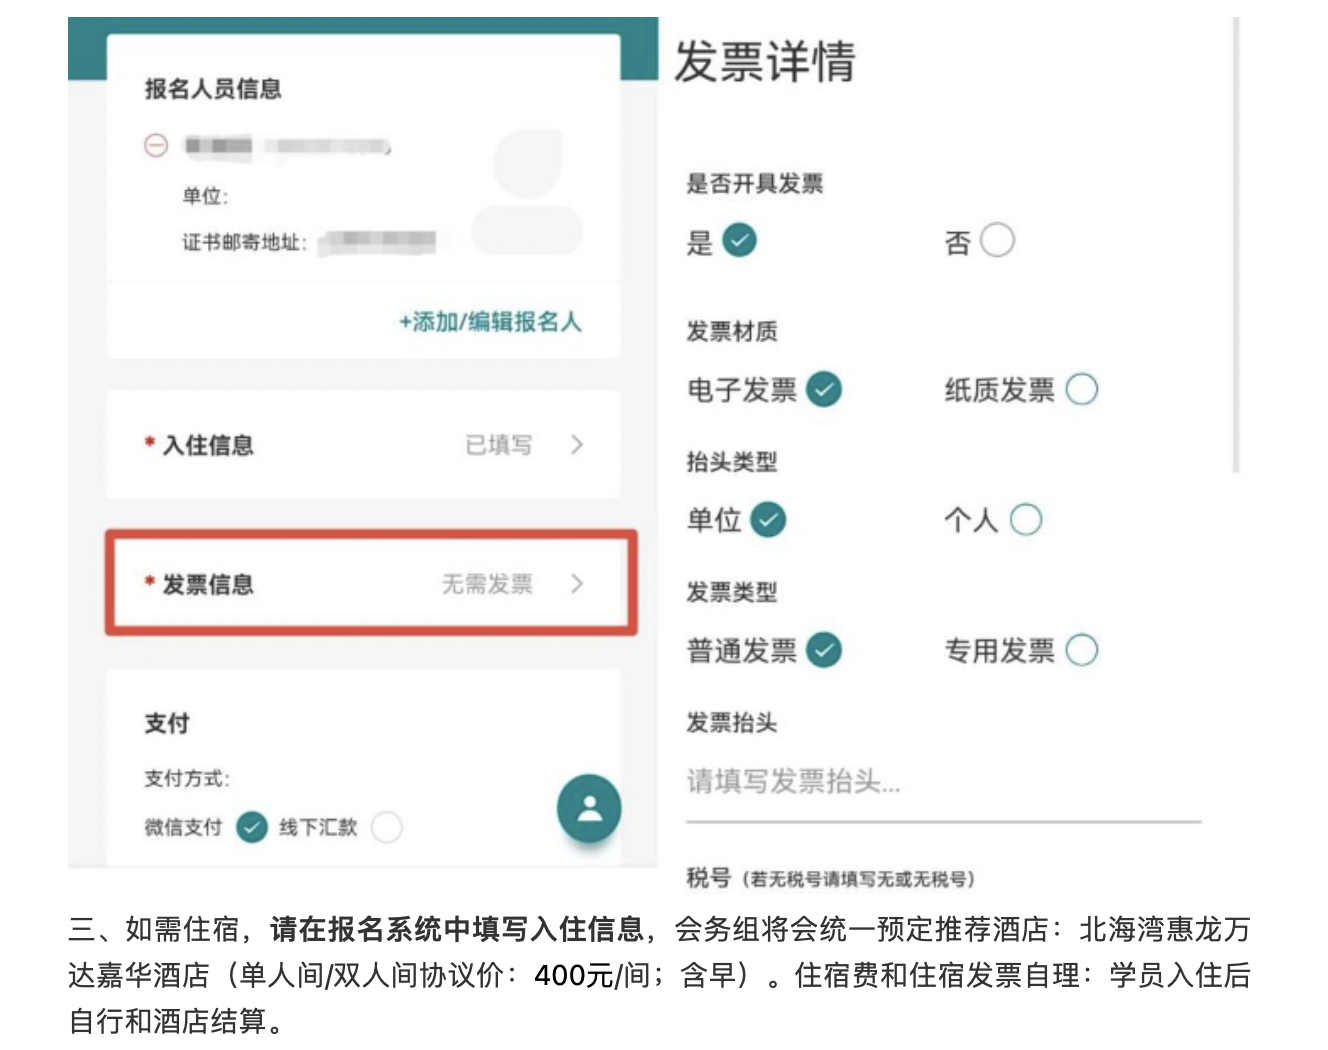
Task: Click the 请填写发票抬头 input field
Action: tap(943, 782)
